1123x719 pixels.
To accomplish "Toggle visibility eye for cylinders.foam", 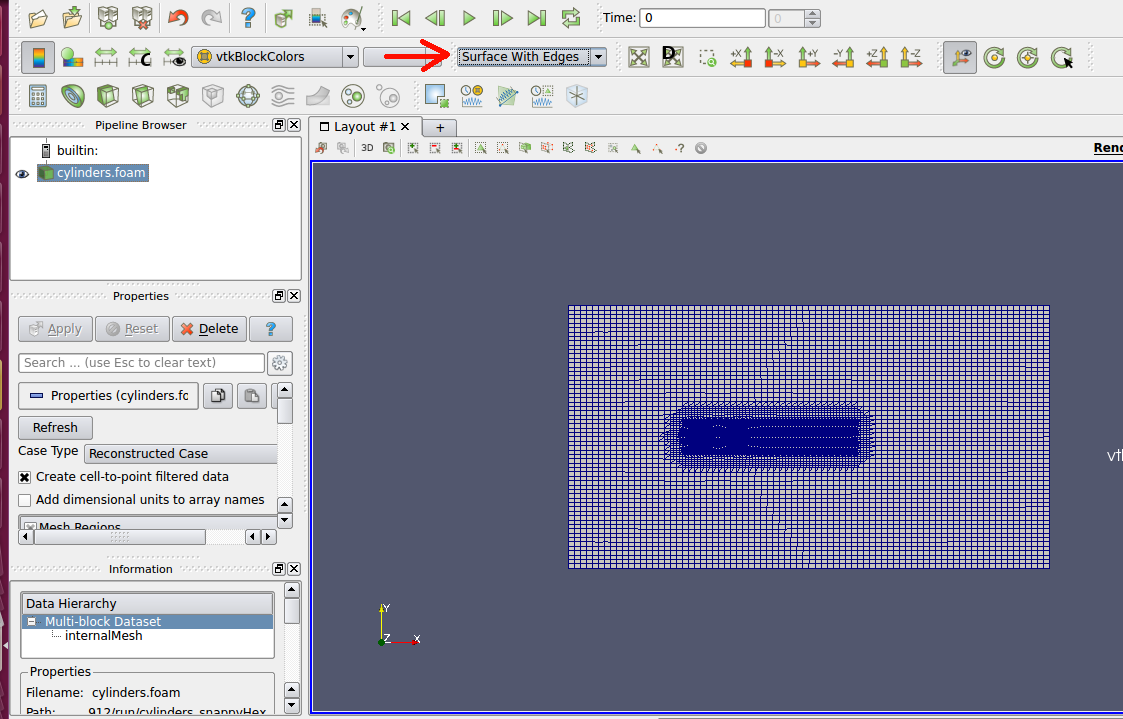I will coord(22,174).
